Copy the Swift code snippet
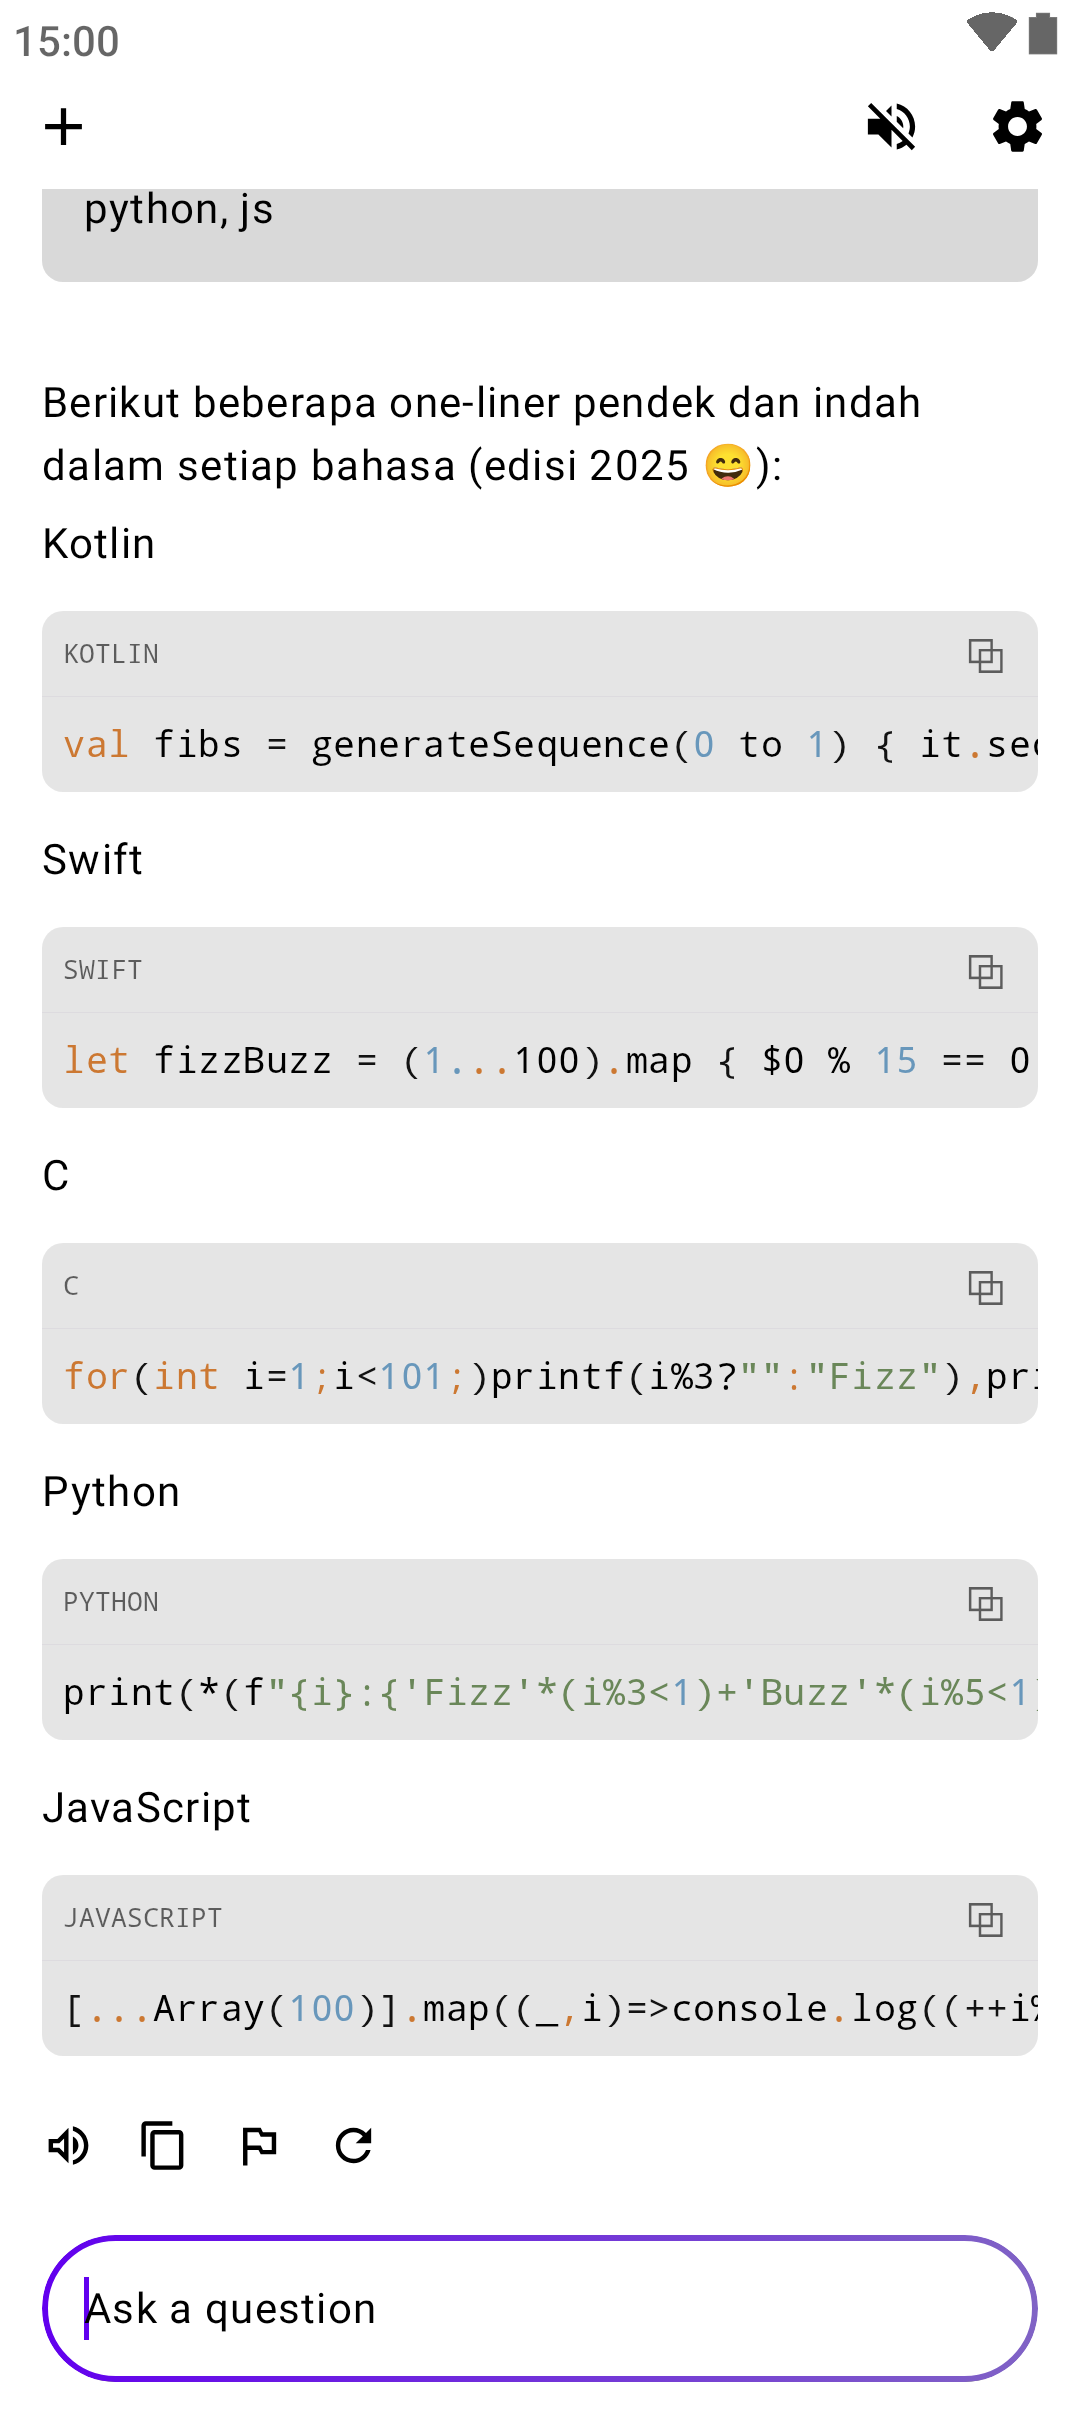Image resolution: width=1080 pixels, height=2424 pixels. (x=985, y=972)
